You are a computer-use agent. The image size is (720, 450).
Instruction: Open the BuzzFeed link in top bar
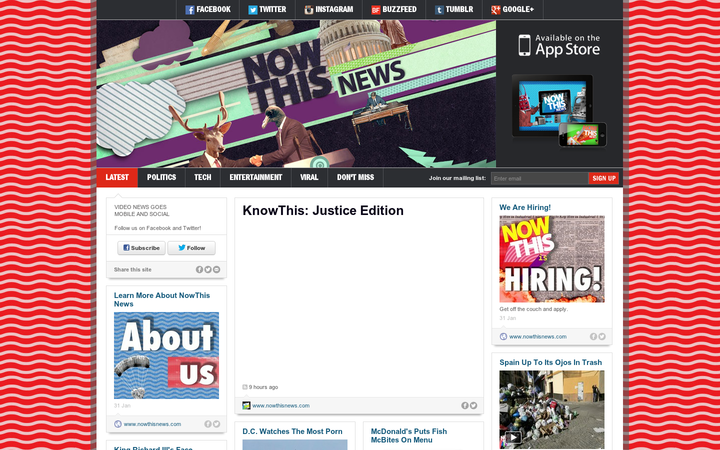pos(394,9)
